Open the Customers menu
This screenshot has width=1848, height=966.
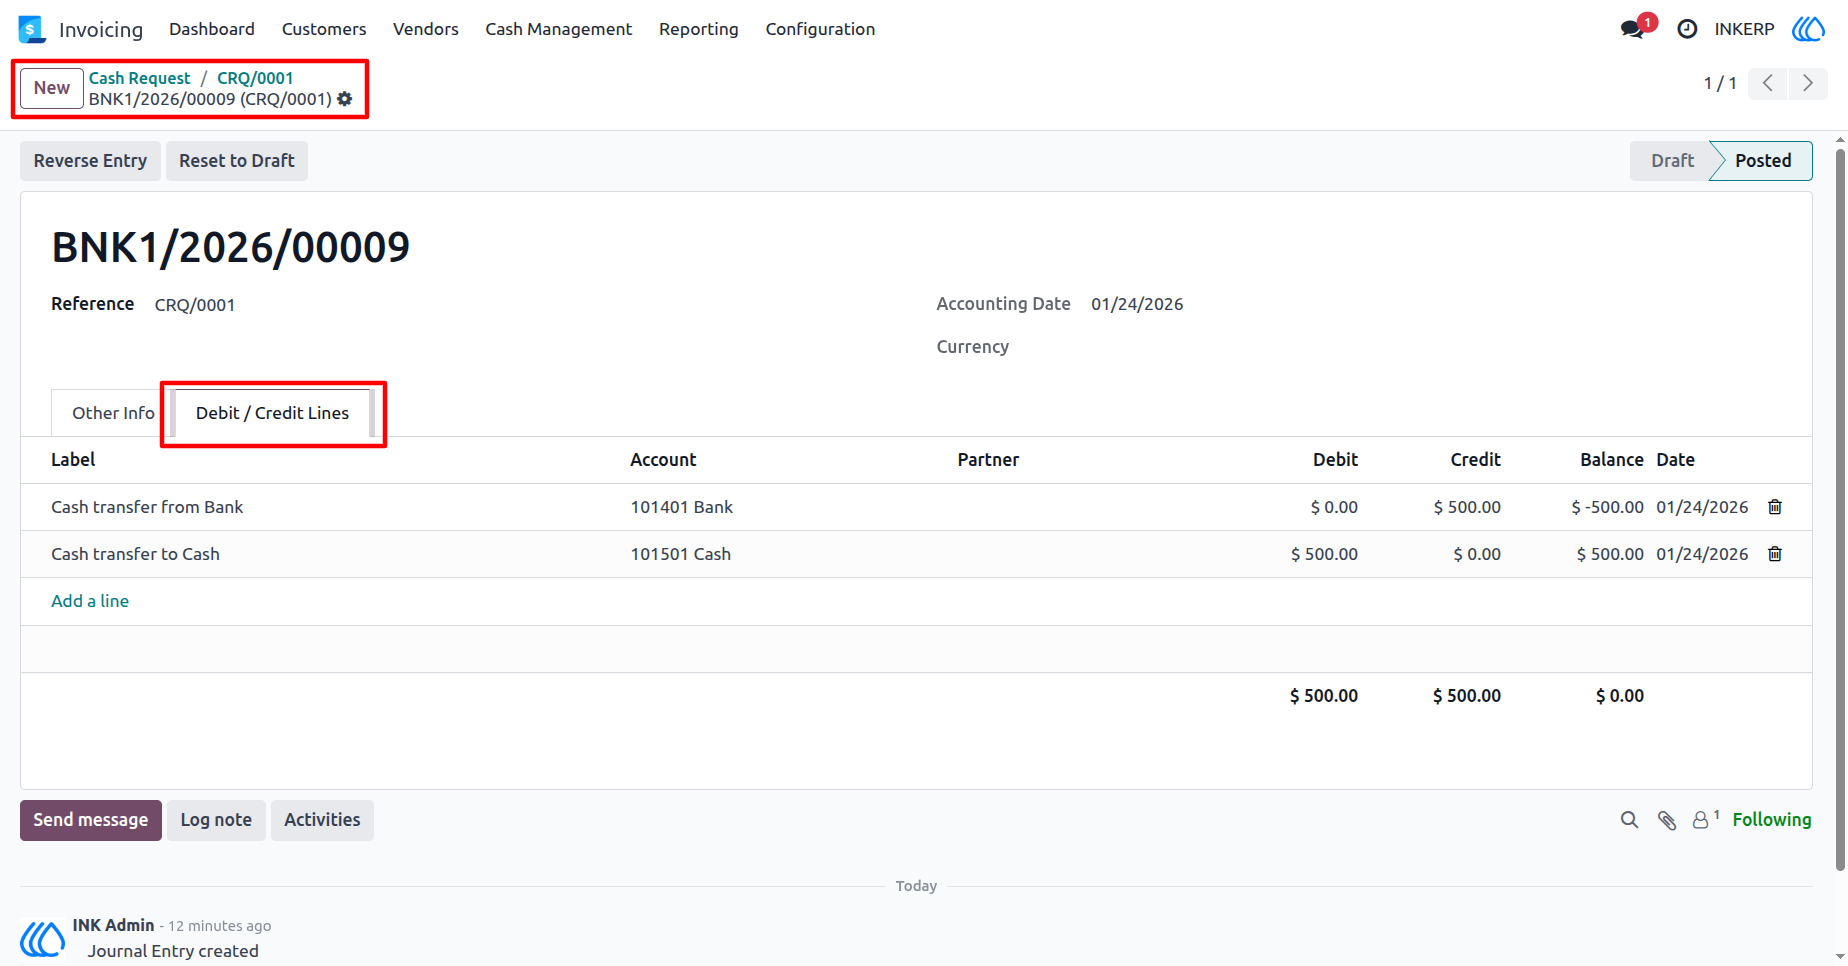pyautogui.click(x=324, y=29)
